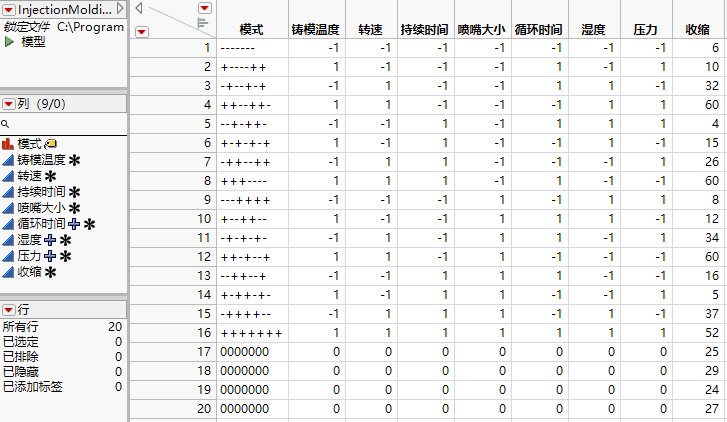727x422 pixels.
Task: Click the 模型 script name
Action: 33,42
